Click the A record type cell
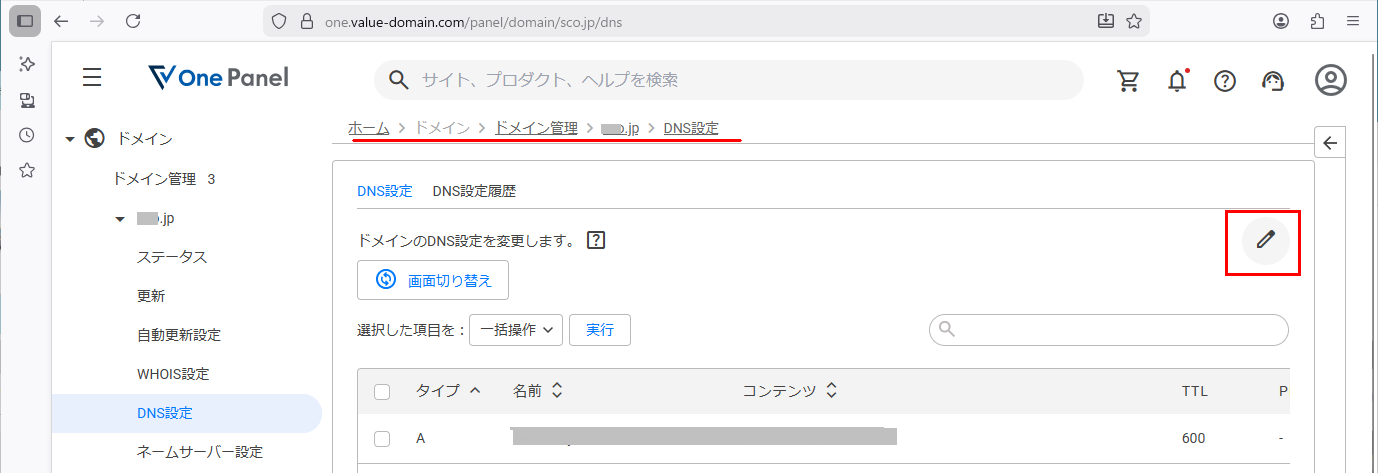The width and height of the screenshot is (1378, 473). click(x=421, y=438)
